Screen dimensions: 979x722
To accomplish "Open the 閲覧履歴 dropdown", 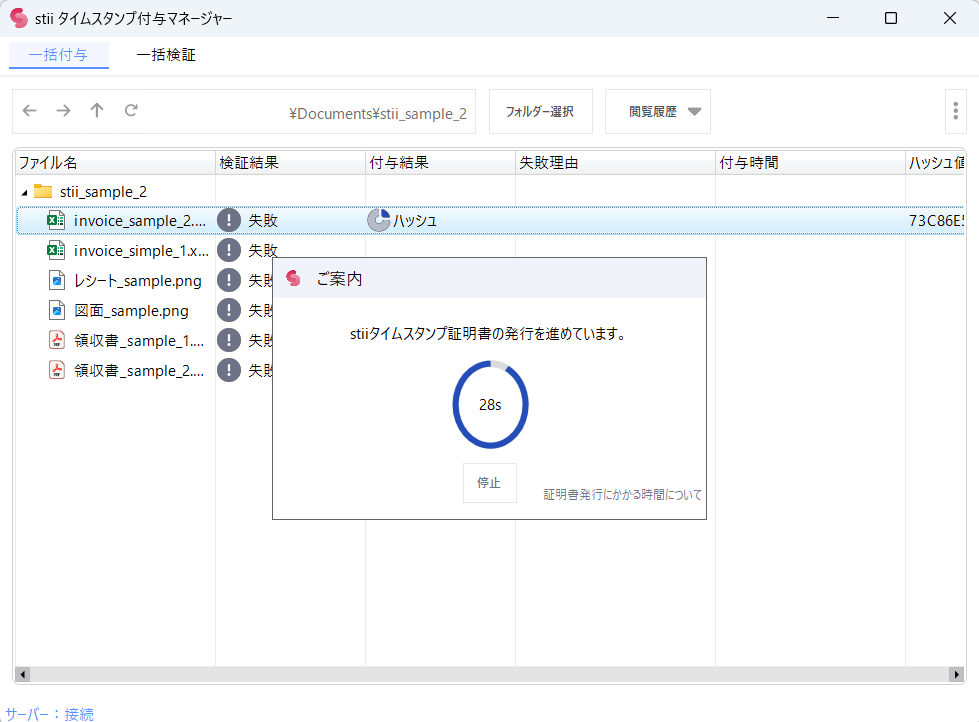I will (x=657, y=111).
